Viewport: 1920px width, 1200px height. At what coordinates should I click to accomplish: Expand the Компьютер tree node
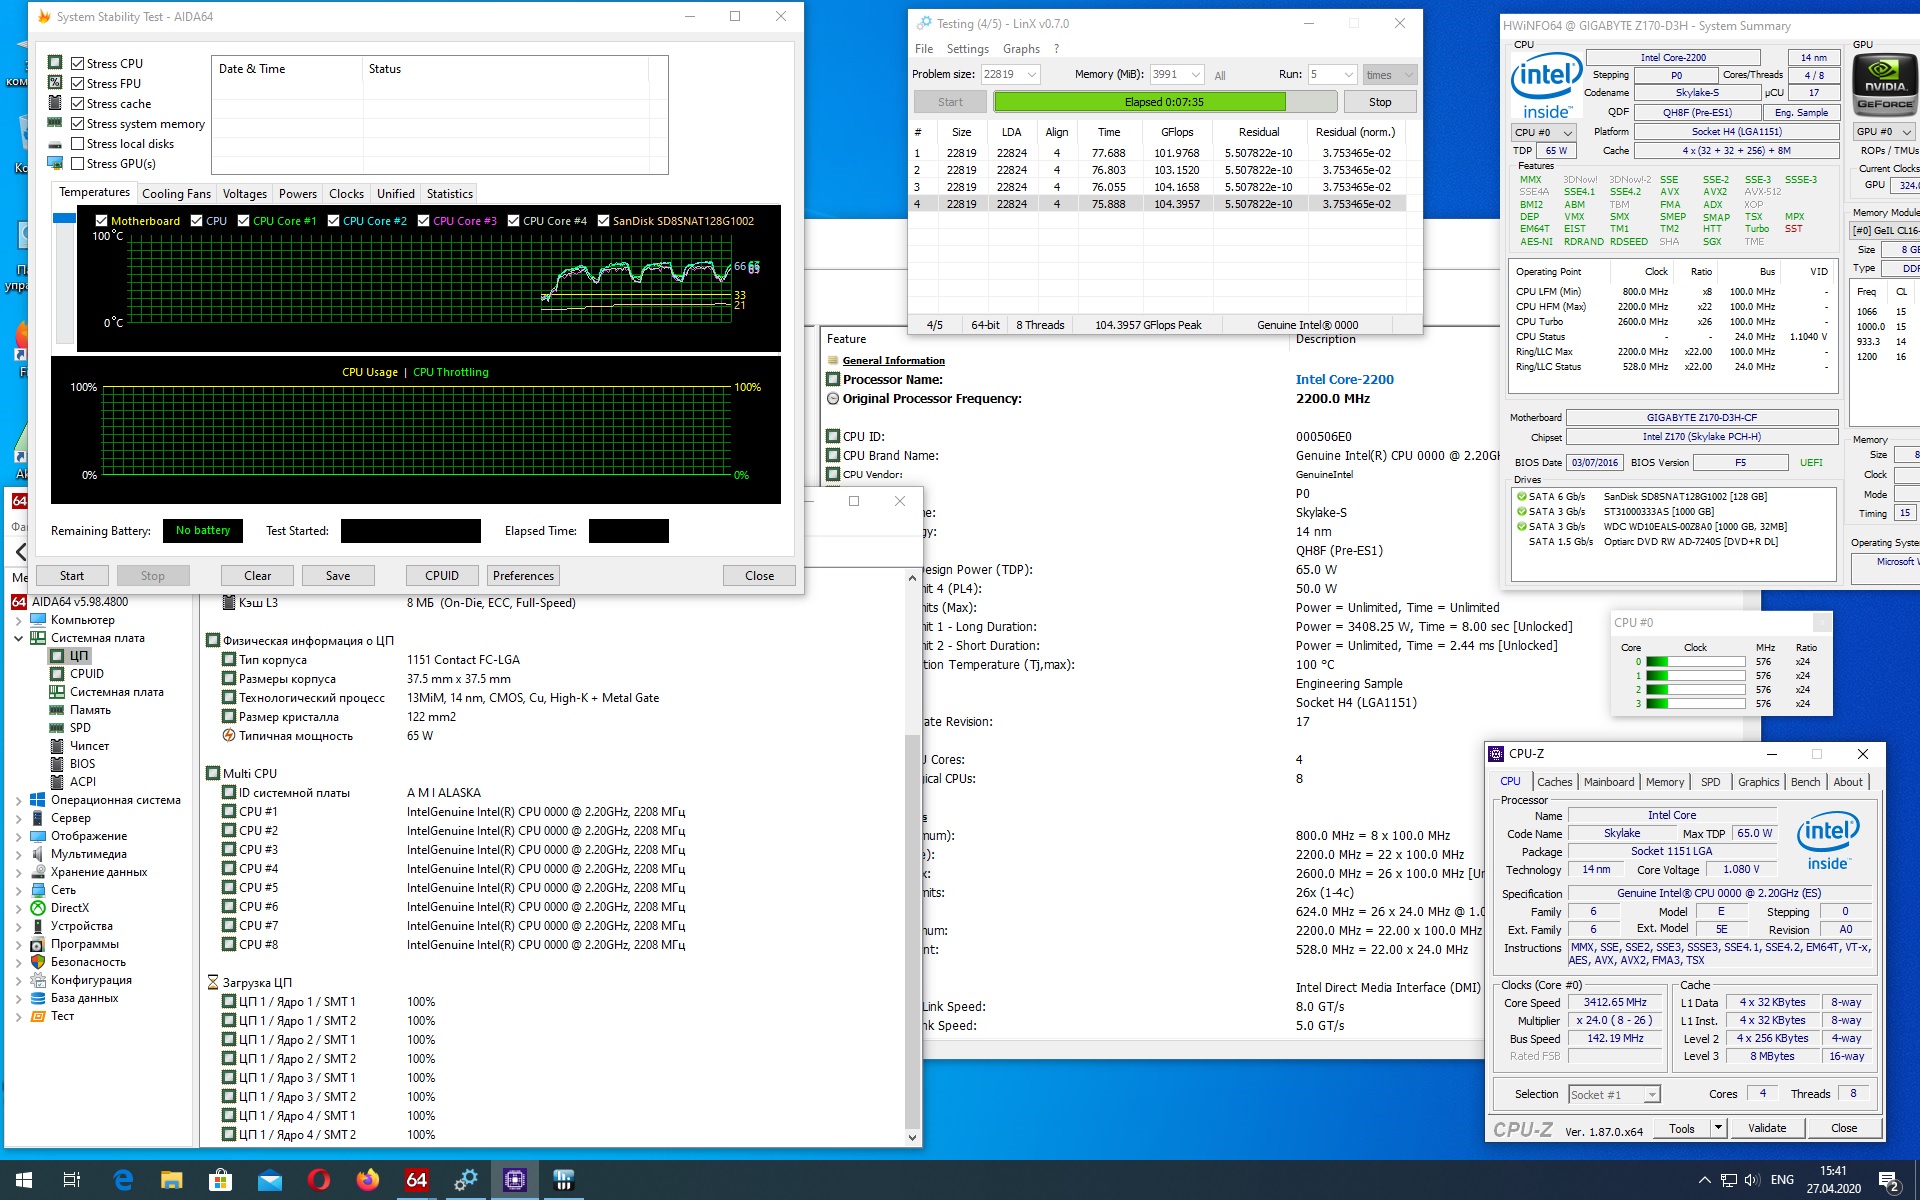pos(18,620)
